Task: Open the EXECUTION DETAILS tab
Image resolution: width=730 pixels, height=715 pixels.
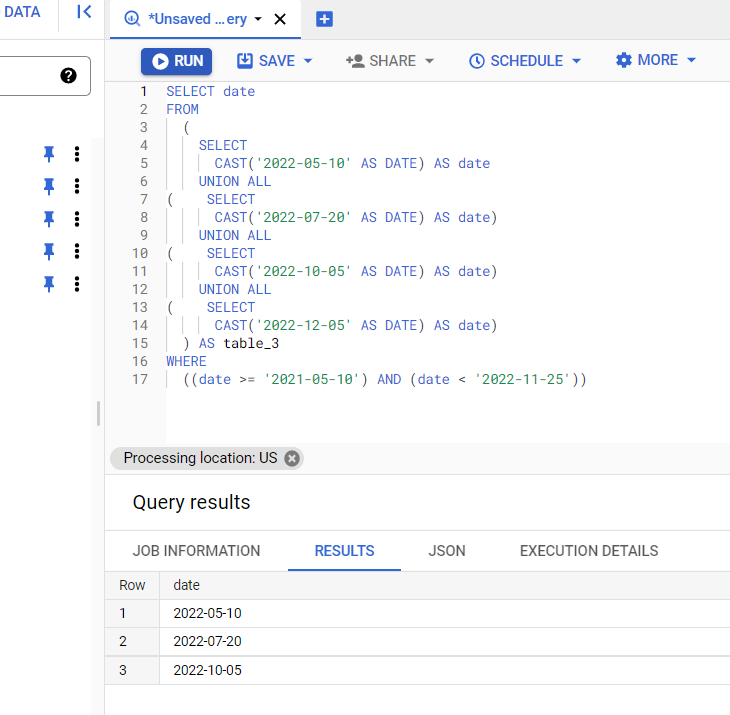Action: click(589, 551)
